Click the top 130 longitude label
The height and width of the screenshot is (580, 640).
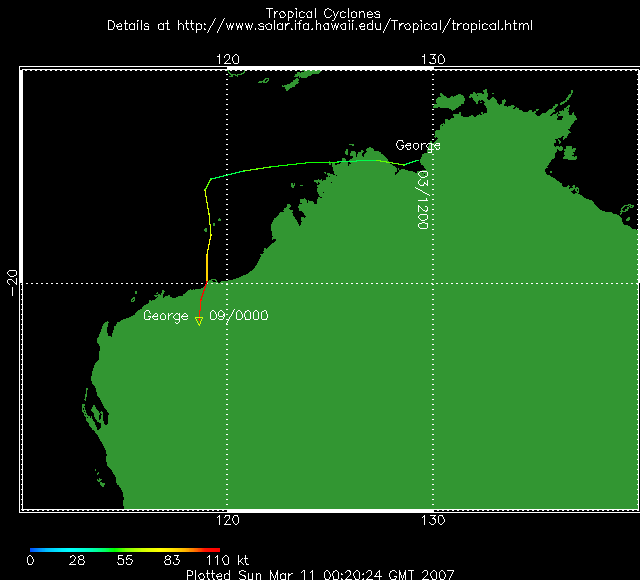432,59
